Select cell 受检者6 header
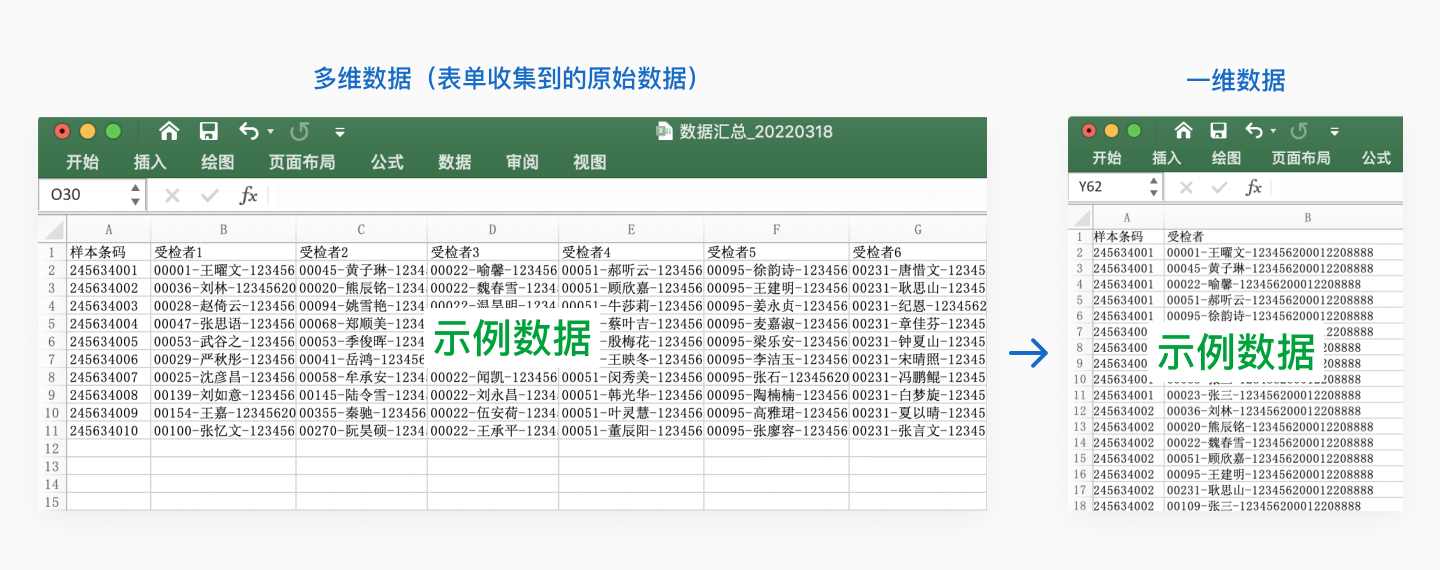Screen dimensions: 1440x570 tap(917, 252)
